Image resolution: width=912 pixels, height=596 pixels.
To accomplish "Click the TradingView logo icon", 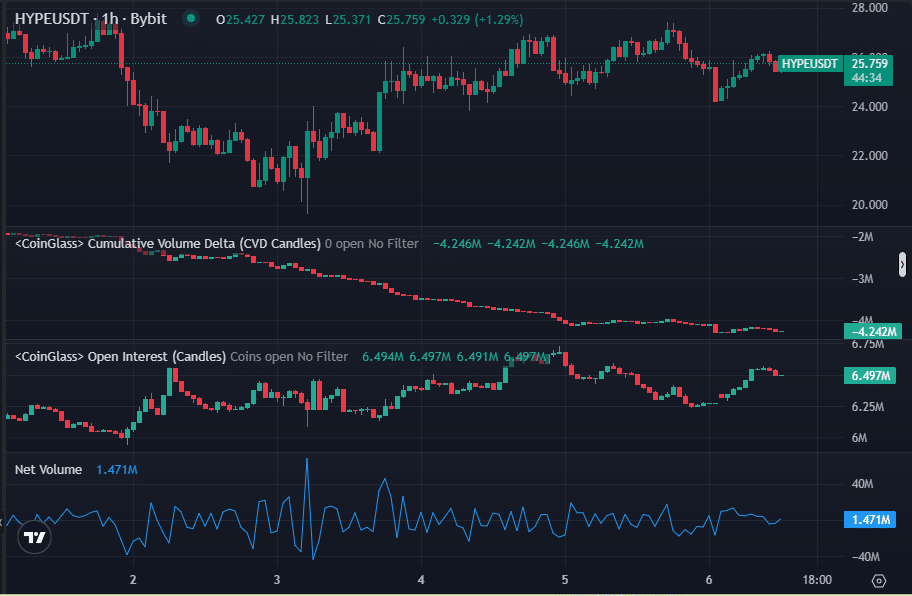I will (x=35, y=538).
